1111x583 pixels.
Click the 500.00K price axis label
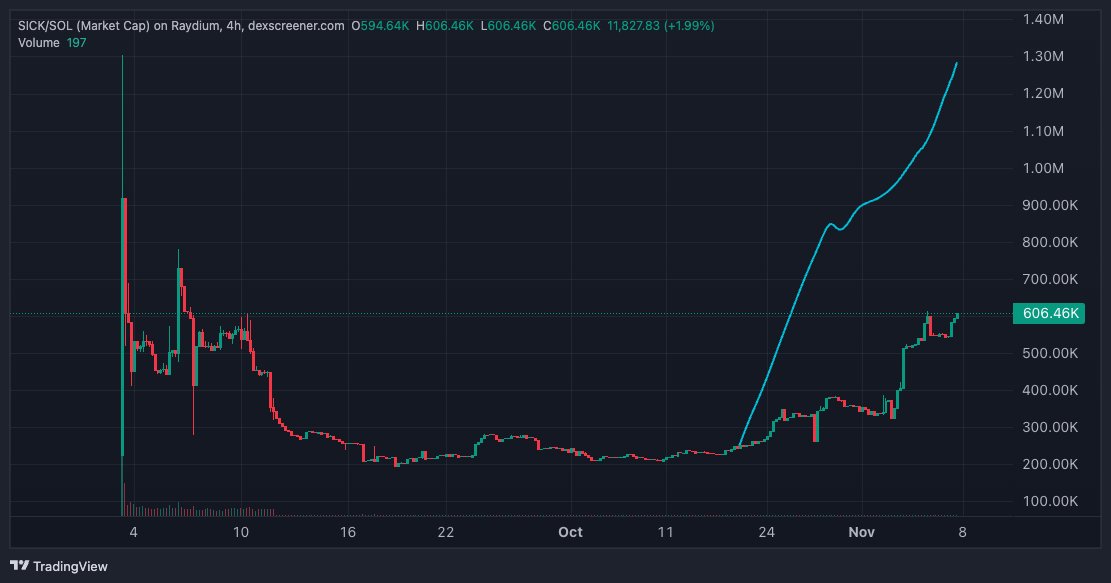1050,353
